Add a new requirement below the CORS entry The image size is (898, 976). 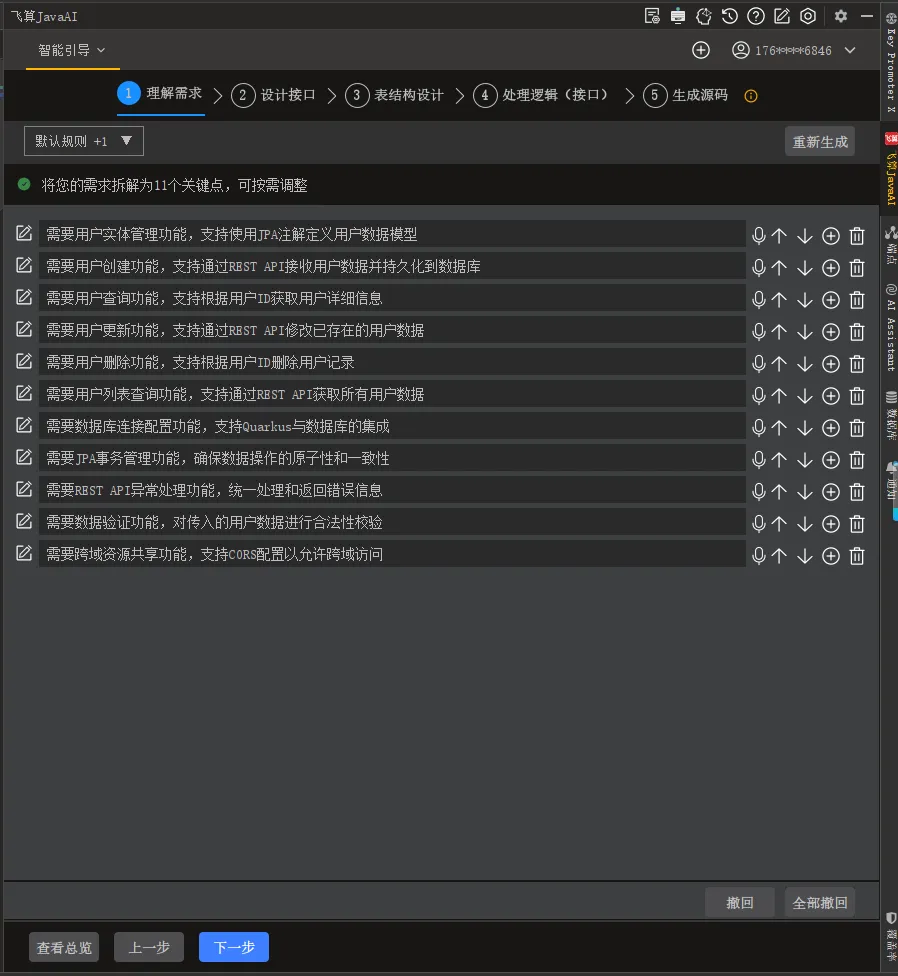pos(830,556)
